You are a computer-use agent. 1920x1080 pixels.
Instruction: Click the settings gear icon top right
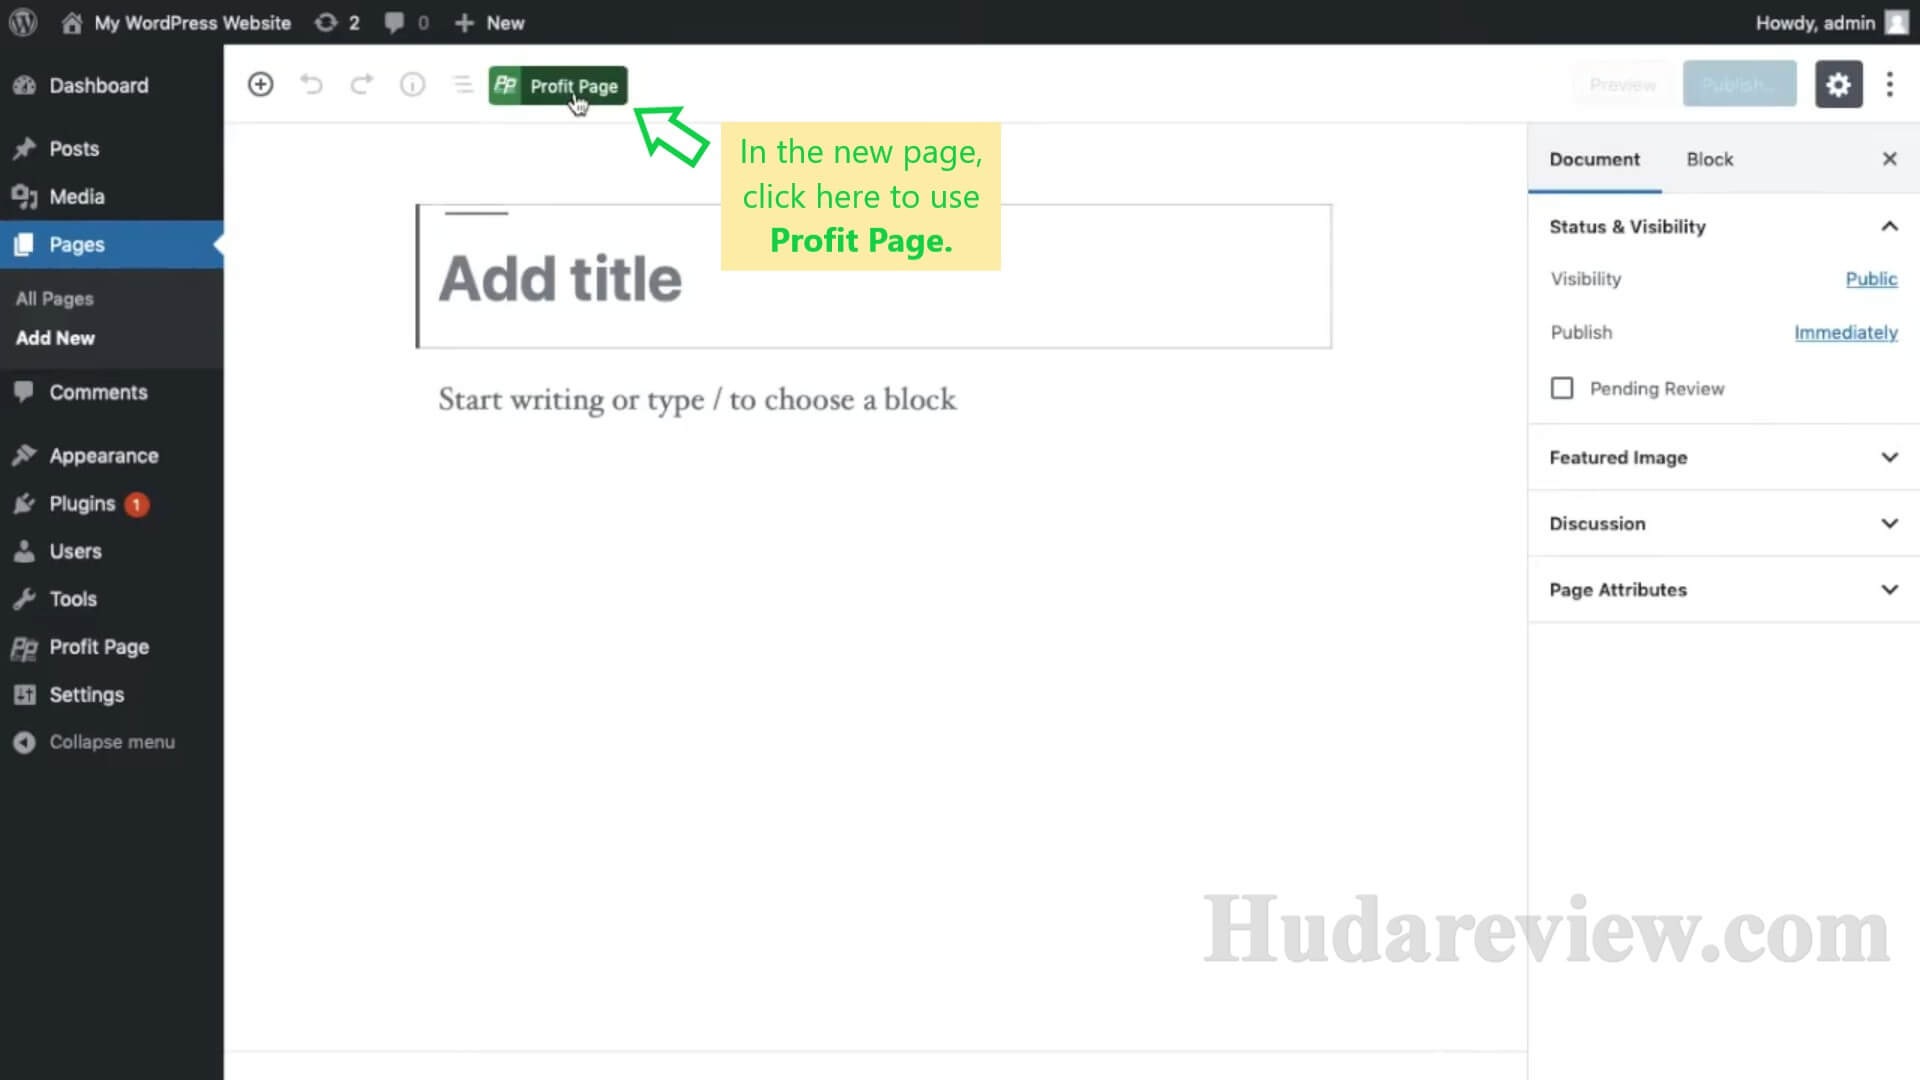(x=1838, y=84)
